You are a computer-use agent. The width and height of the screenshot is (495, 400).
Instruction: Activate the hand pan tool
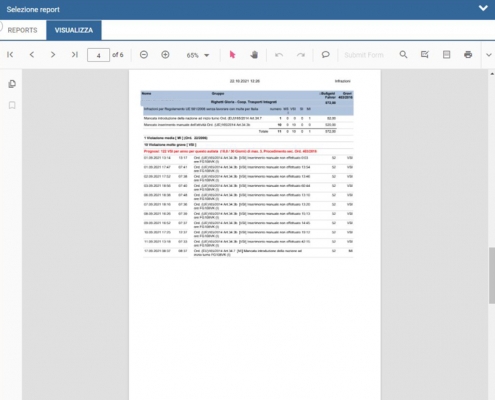pos(254,55)
